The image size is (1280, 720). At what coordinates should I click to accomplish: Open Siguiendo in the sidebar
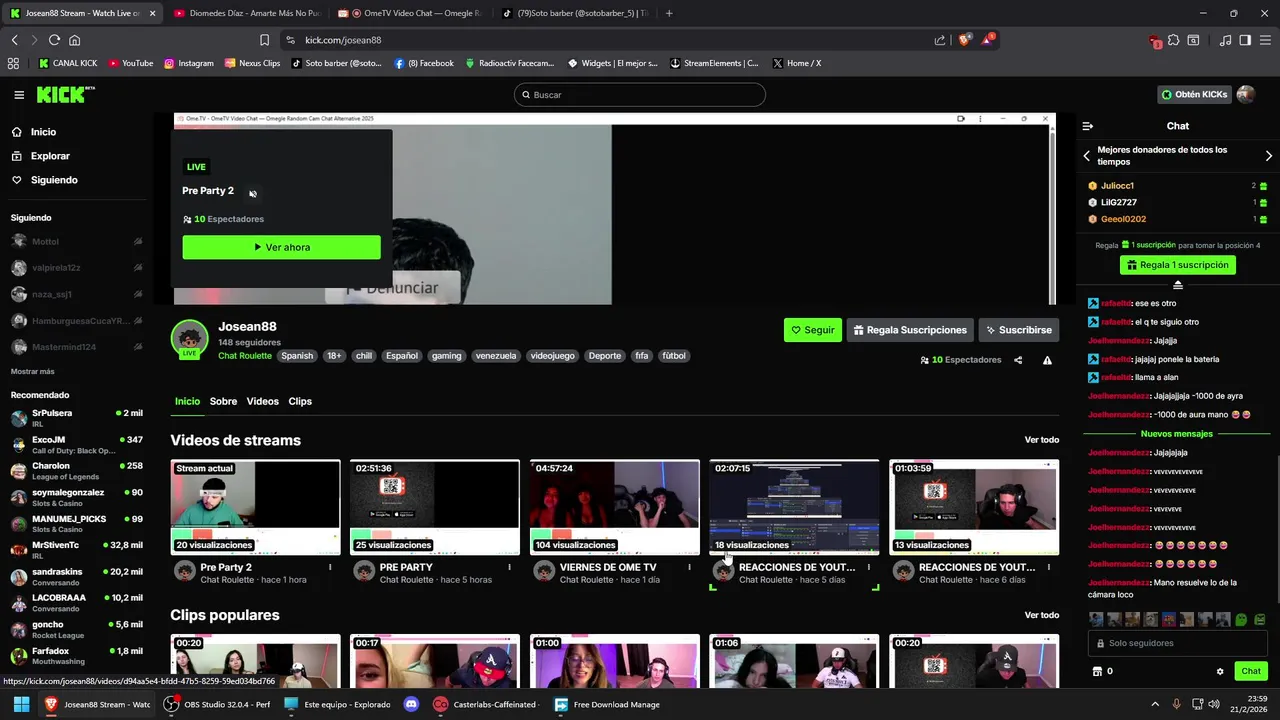(x=44, y=180)
